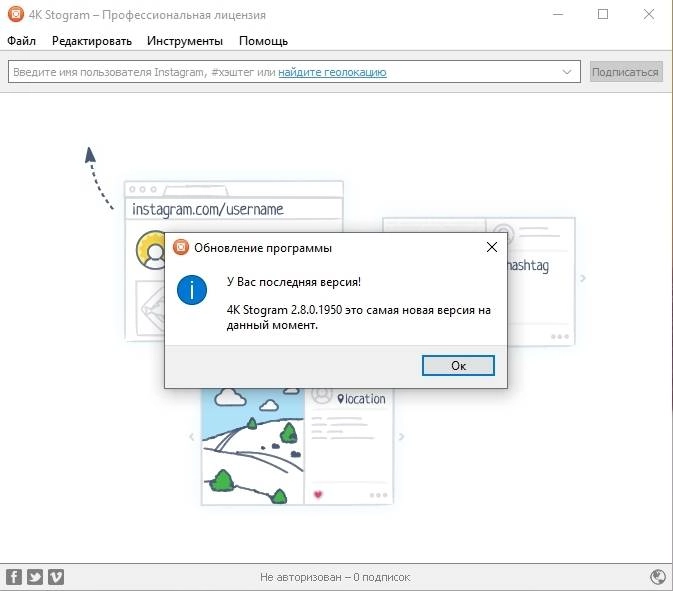Open the Файл menu
673x591 pixels.
click(x=21, y=41)
